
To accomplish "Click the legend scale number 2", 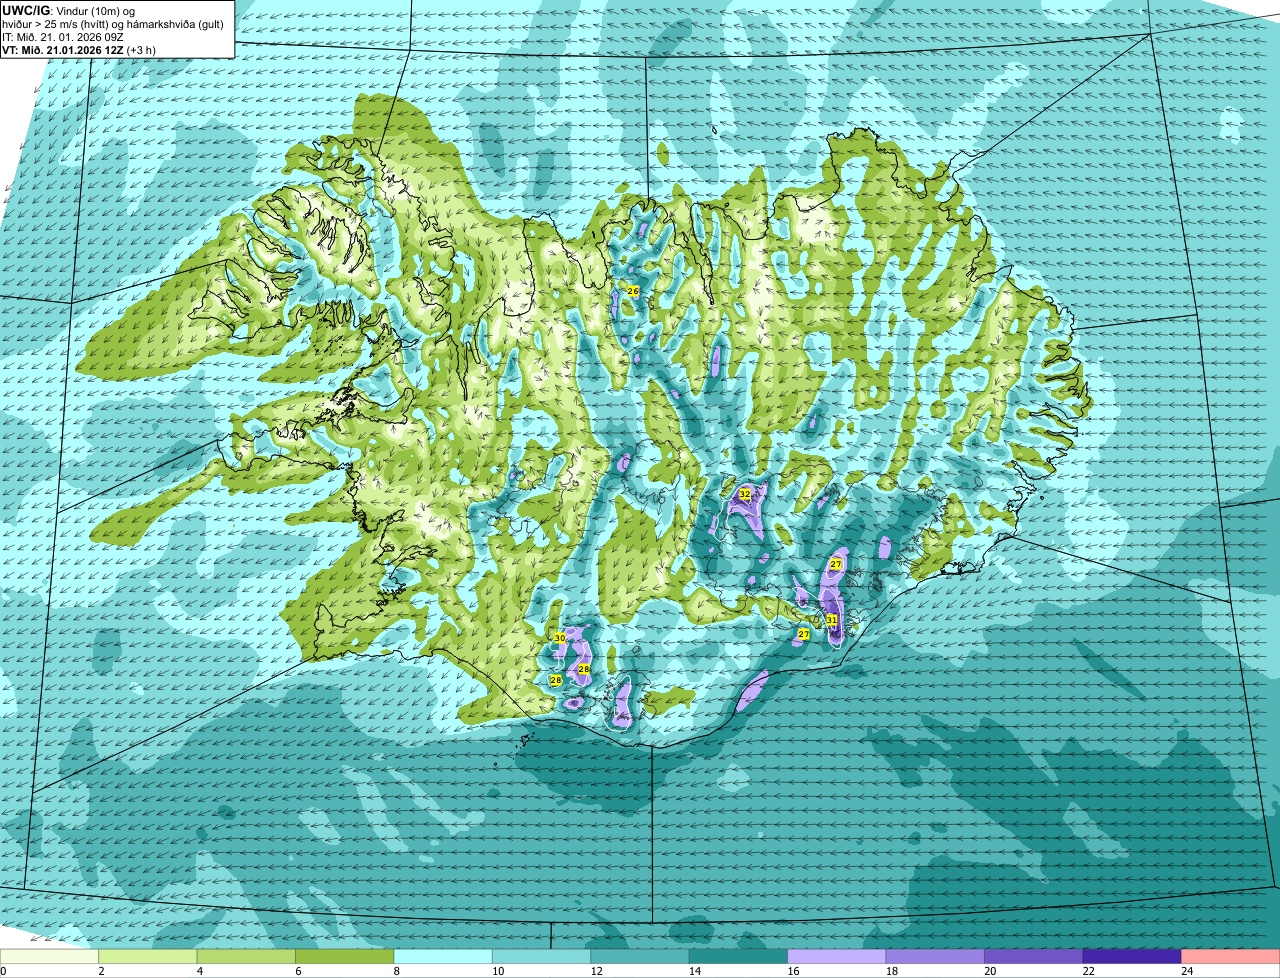I will 101,971.
